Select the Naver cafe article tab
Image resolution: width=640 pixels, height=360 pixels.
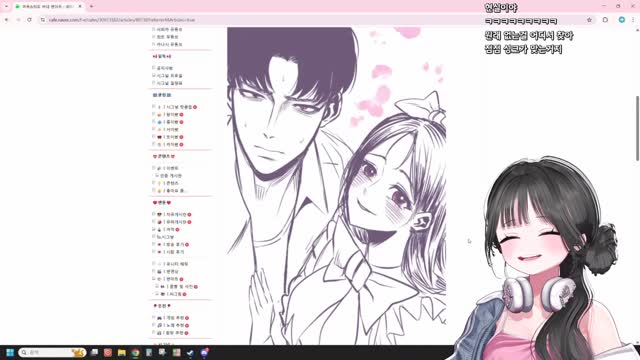(x=48, y=7)
